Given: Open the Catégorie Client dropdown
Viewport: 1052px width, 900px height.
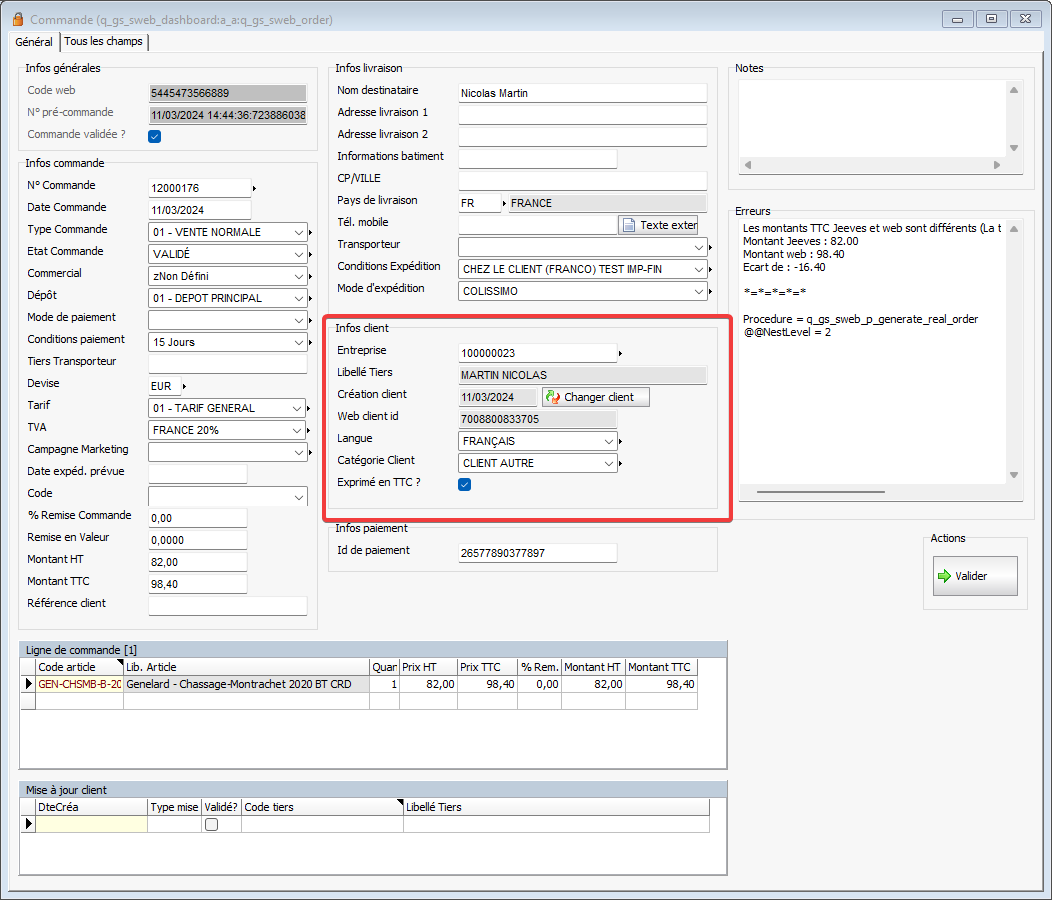Looking at the screenshot, I should coord(609,463).
